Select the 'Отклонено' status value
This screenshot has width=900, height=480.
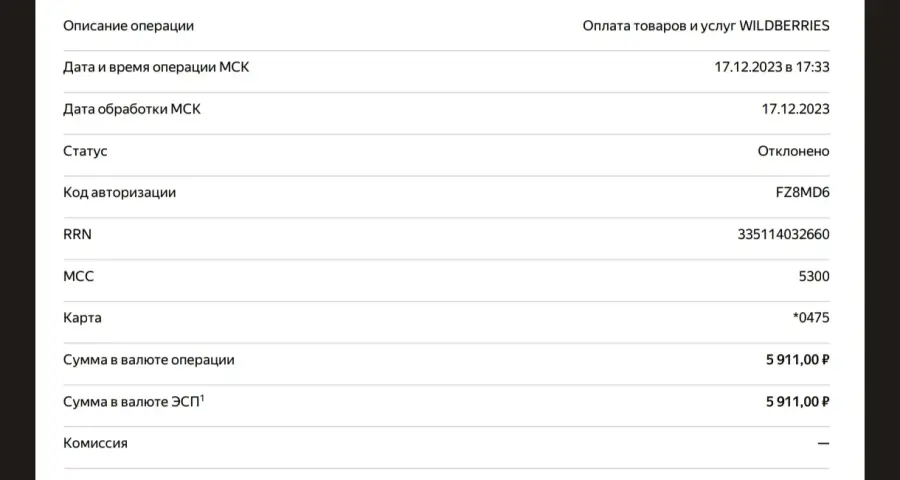tap(793, 151)
